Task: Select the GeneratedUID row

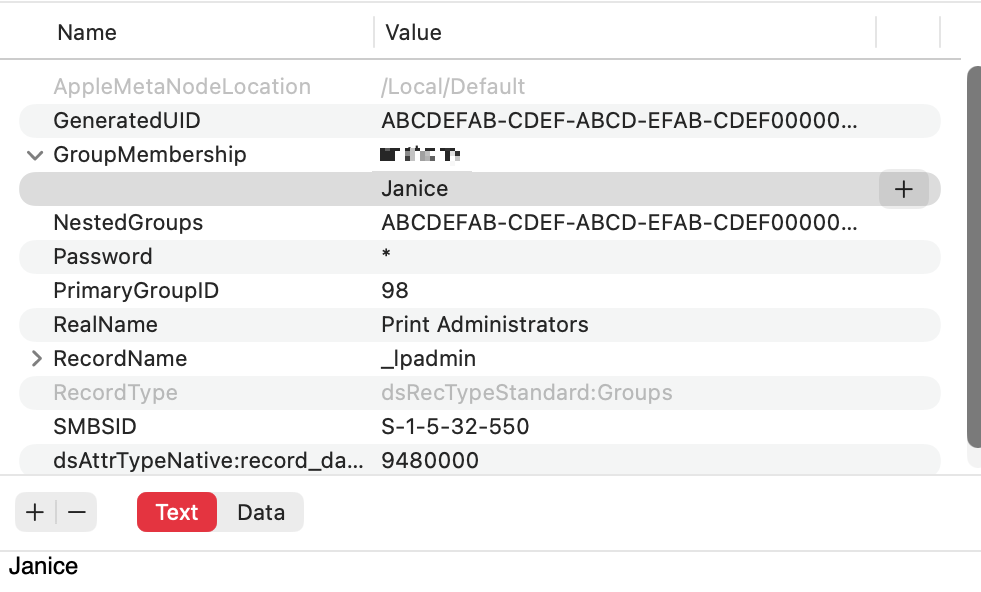Action: pyautogui.click(x=127, y=121)
